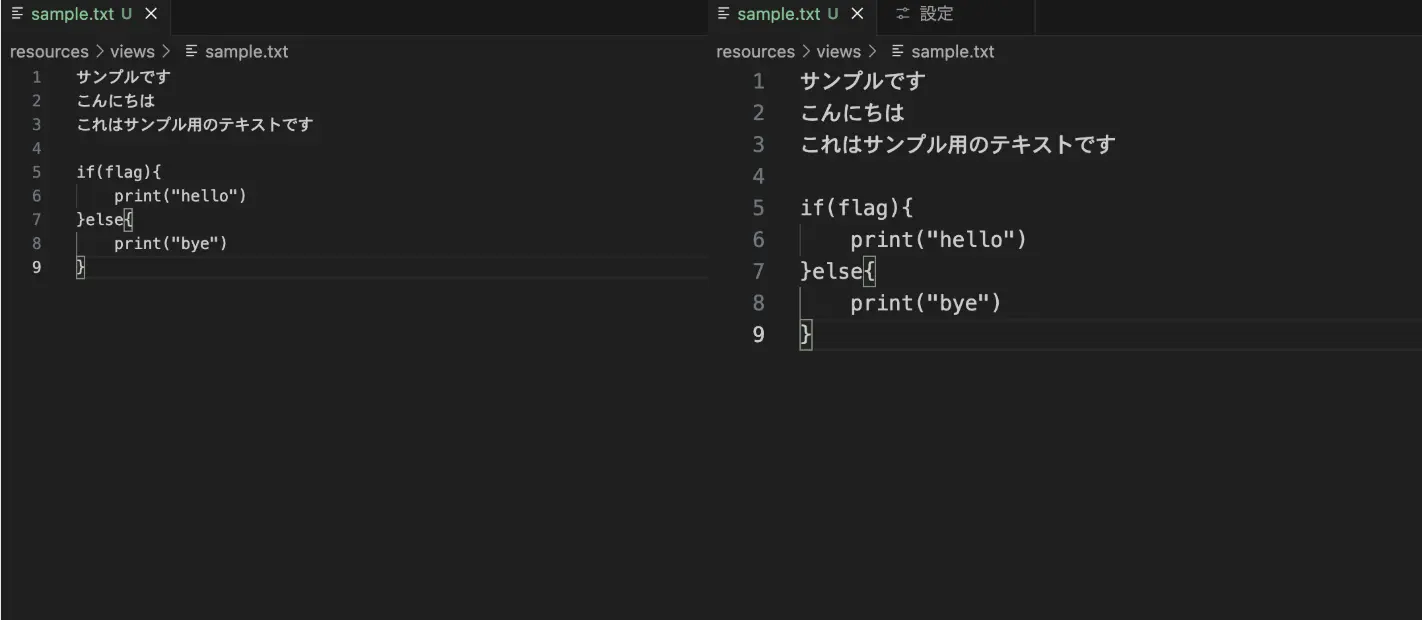Click line number 1 in the right editor
This screenshot has height=620, width=1422.
point(758,81)
